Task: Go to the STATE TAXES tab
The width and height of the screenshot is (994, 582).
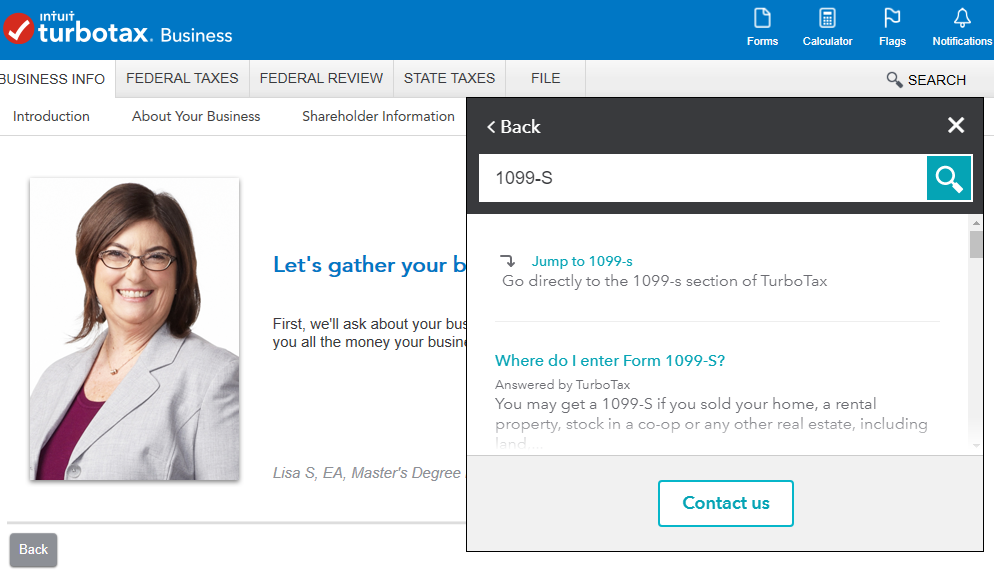Action: tap(449, 79)
